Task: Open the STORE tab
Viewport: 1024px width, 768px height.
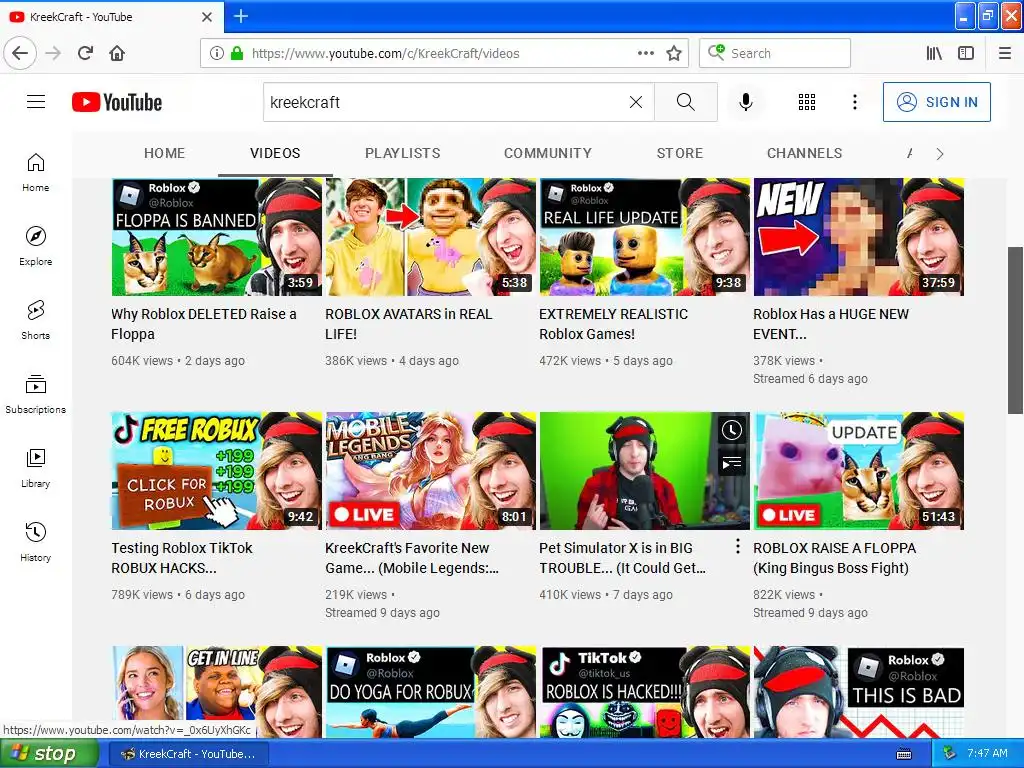Action: click(680, 153)
